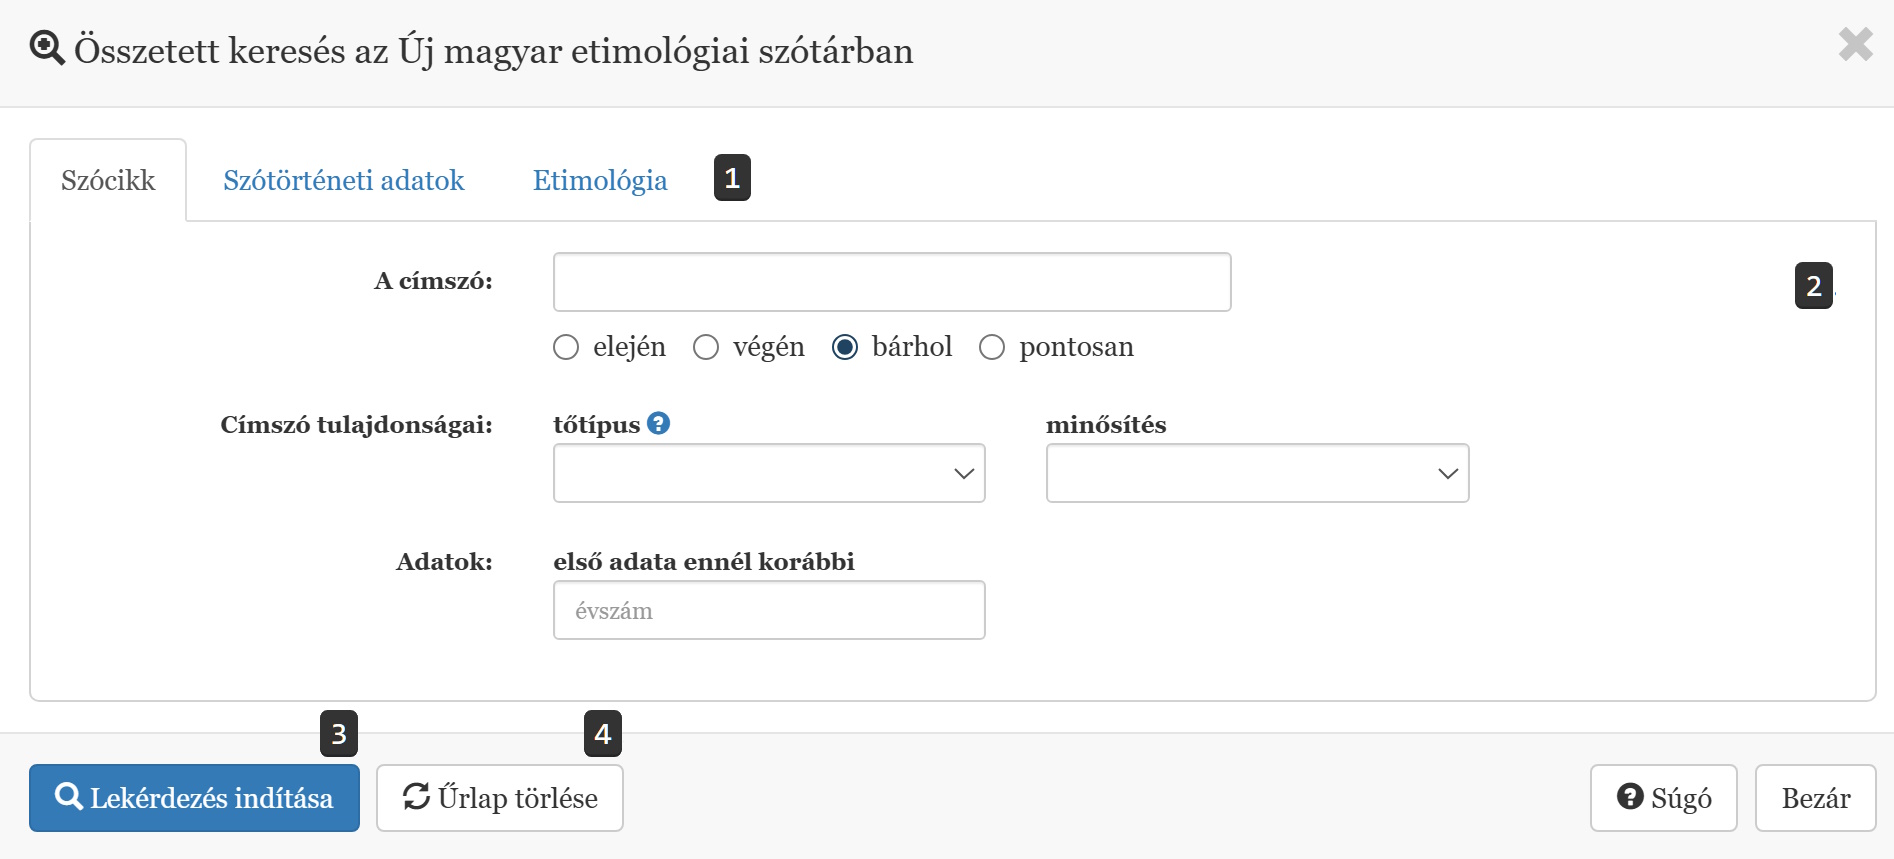Reset the form with Űrlap törlése

point(500,798)
